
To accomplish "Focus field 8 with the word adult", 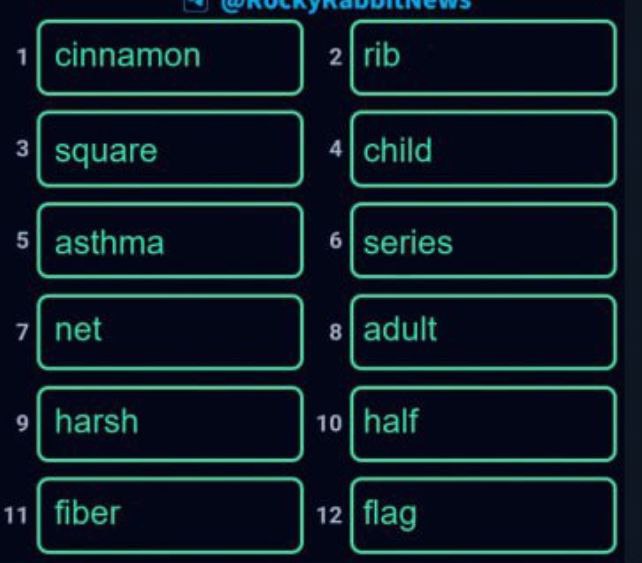I will pyautogui.click(x=483, y=332).
